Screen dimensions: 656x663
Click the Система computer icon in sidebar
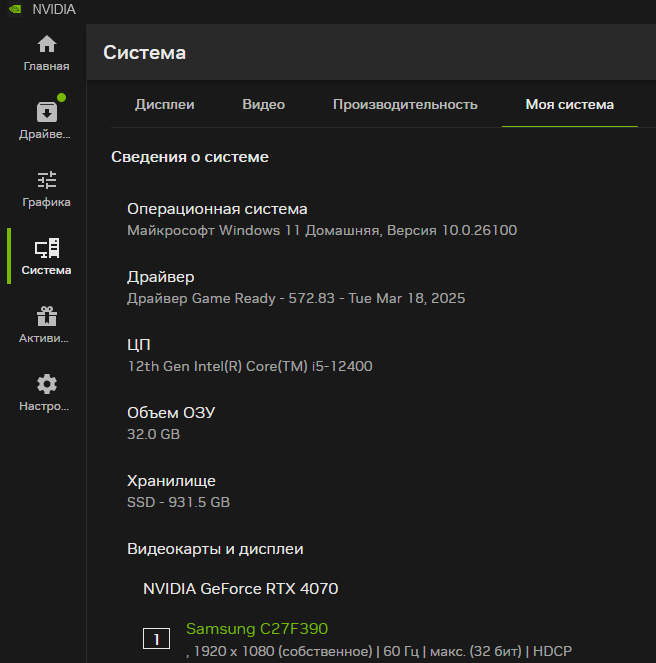(47, 248)
